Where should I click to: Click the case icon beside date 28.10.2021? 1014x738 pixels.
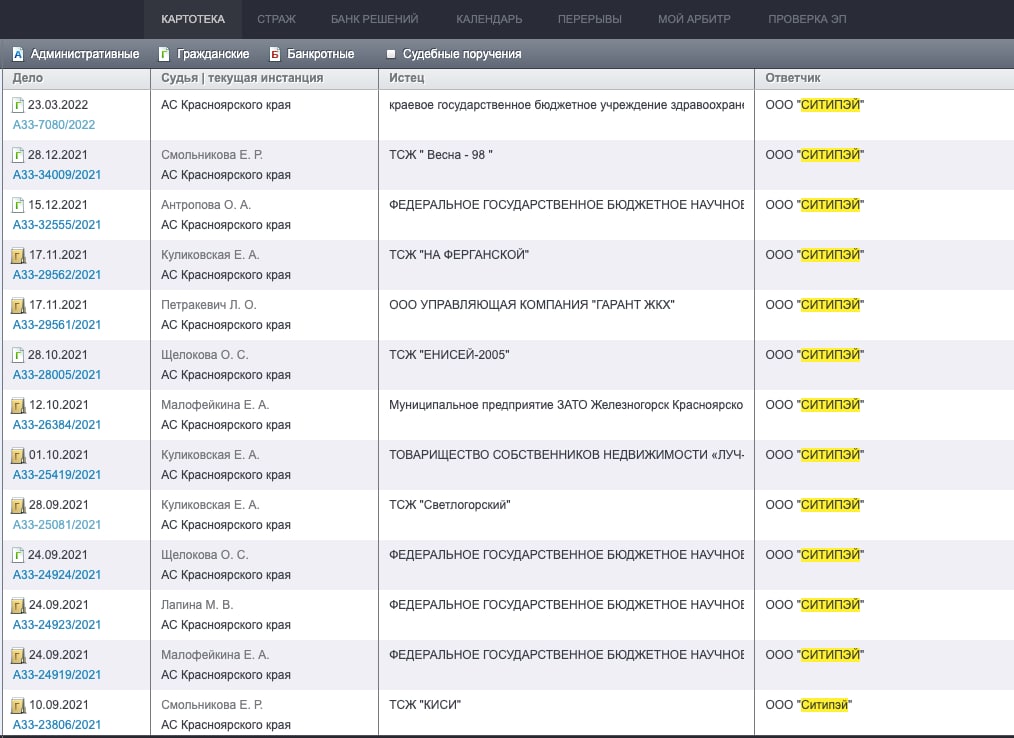[18, 355]
